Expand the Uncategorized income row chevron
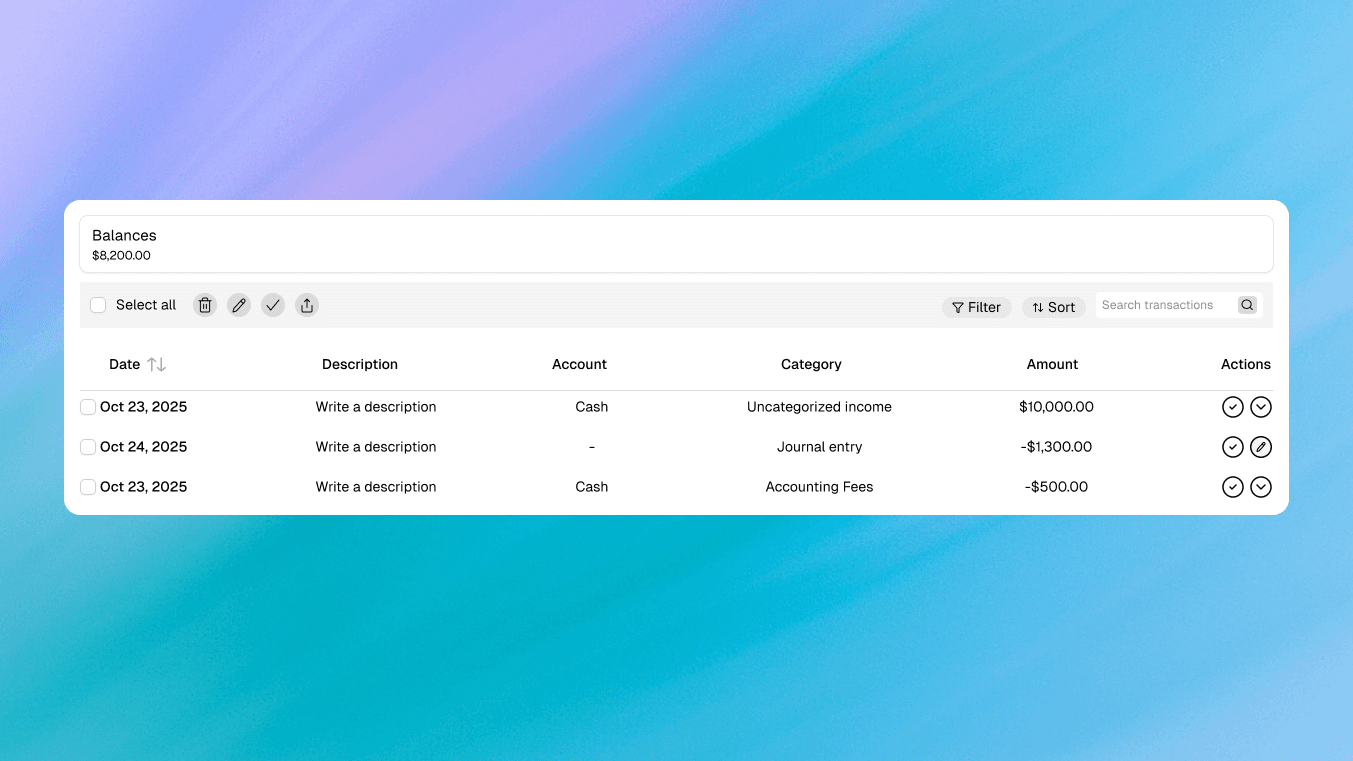 coord(1261,407)
